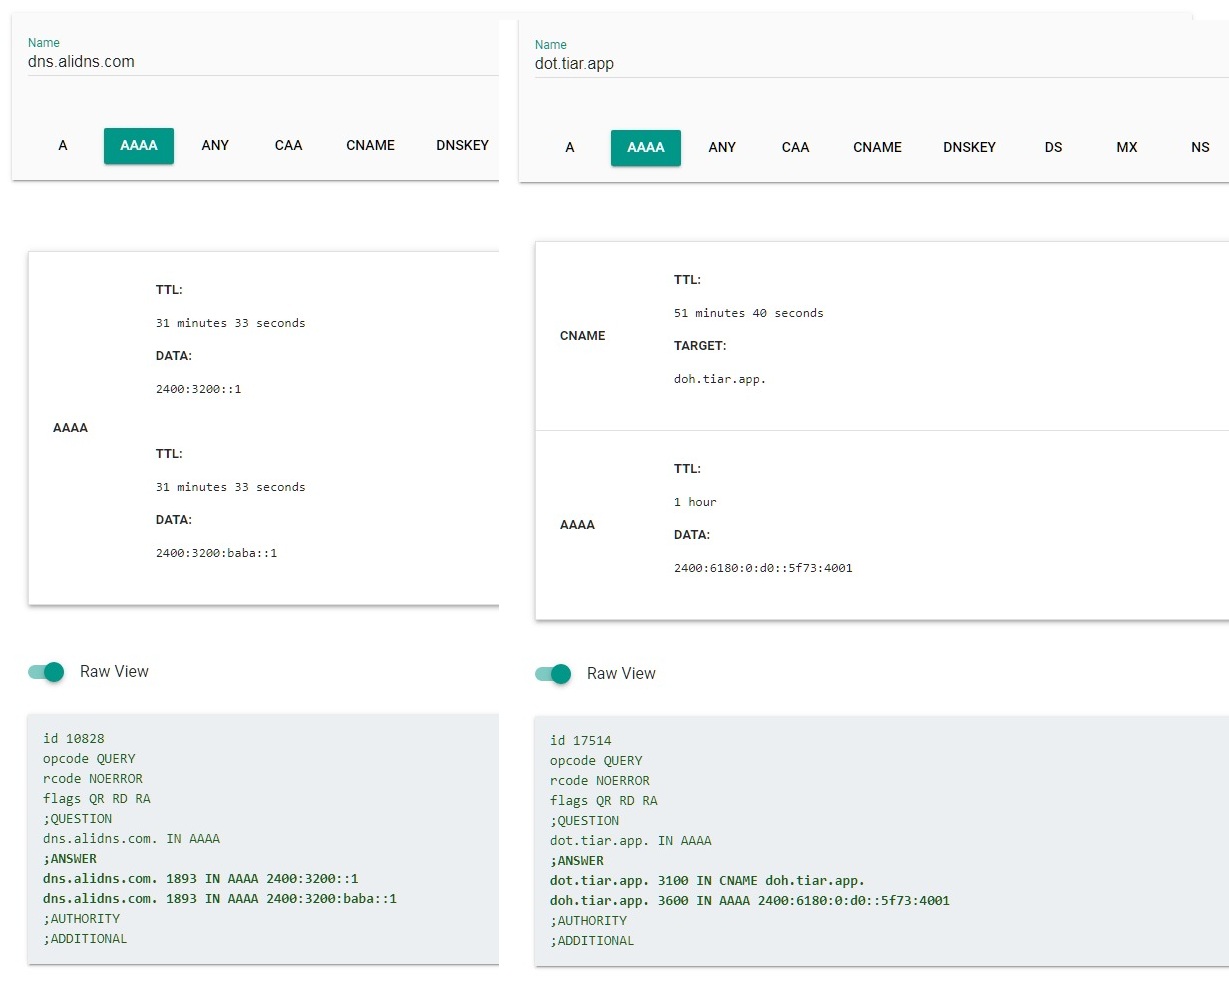Viewport: 1229px width, 983px height.
Task: Select ANY record type for dot.tiar.app
Action: [x=722, y=148]
